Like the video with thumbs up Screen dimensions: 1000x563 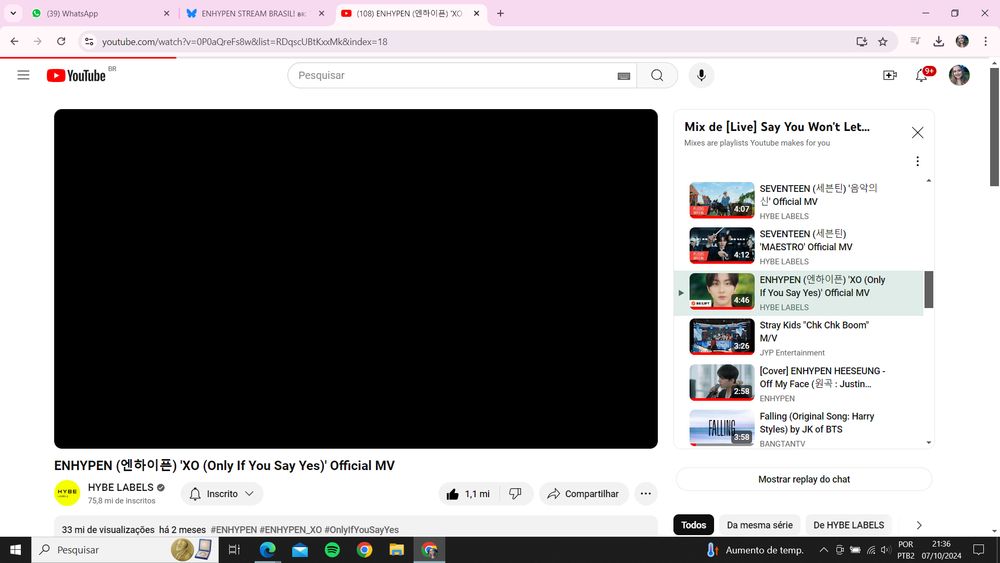click(x=469, y=494)
